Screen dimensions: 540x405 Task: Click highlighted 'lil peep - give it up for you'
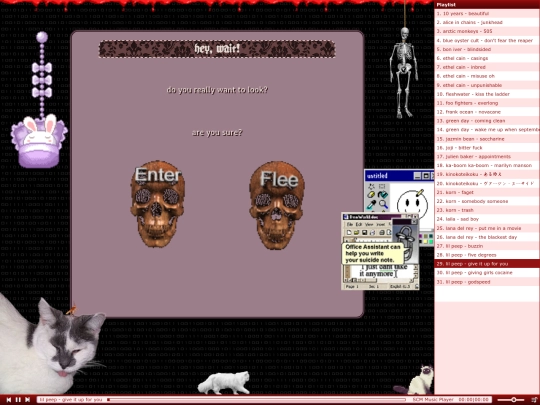(487, 264)
